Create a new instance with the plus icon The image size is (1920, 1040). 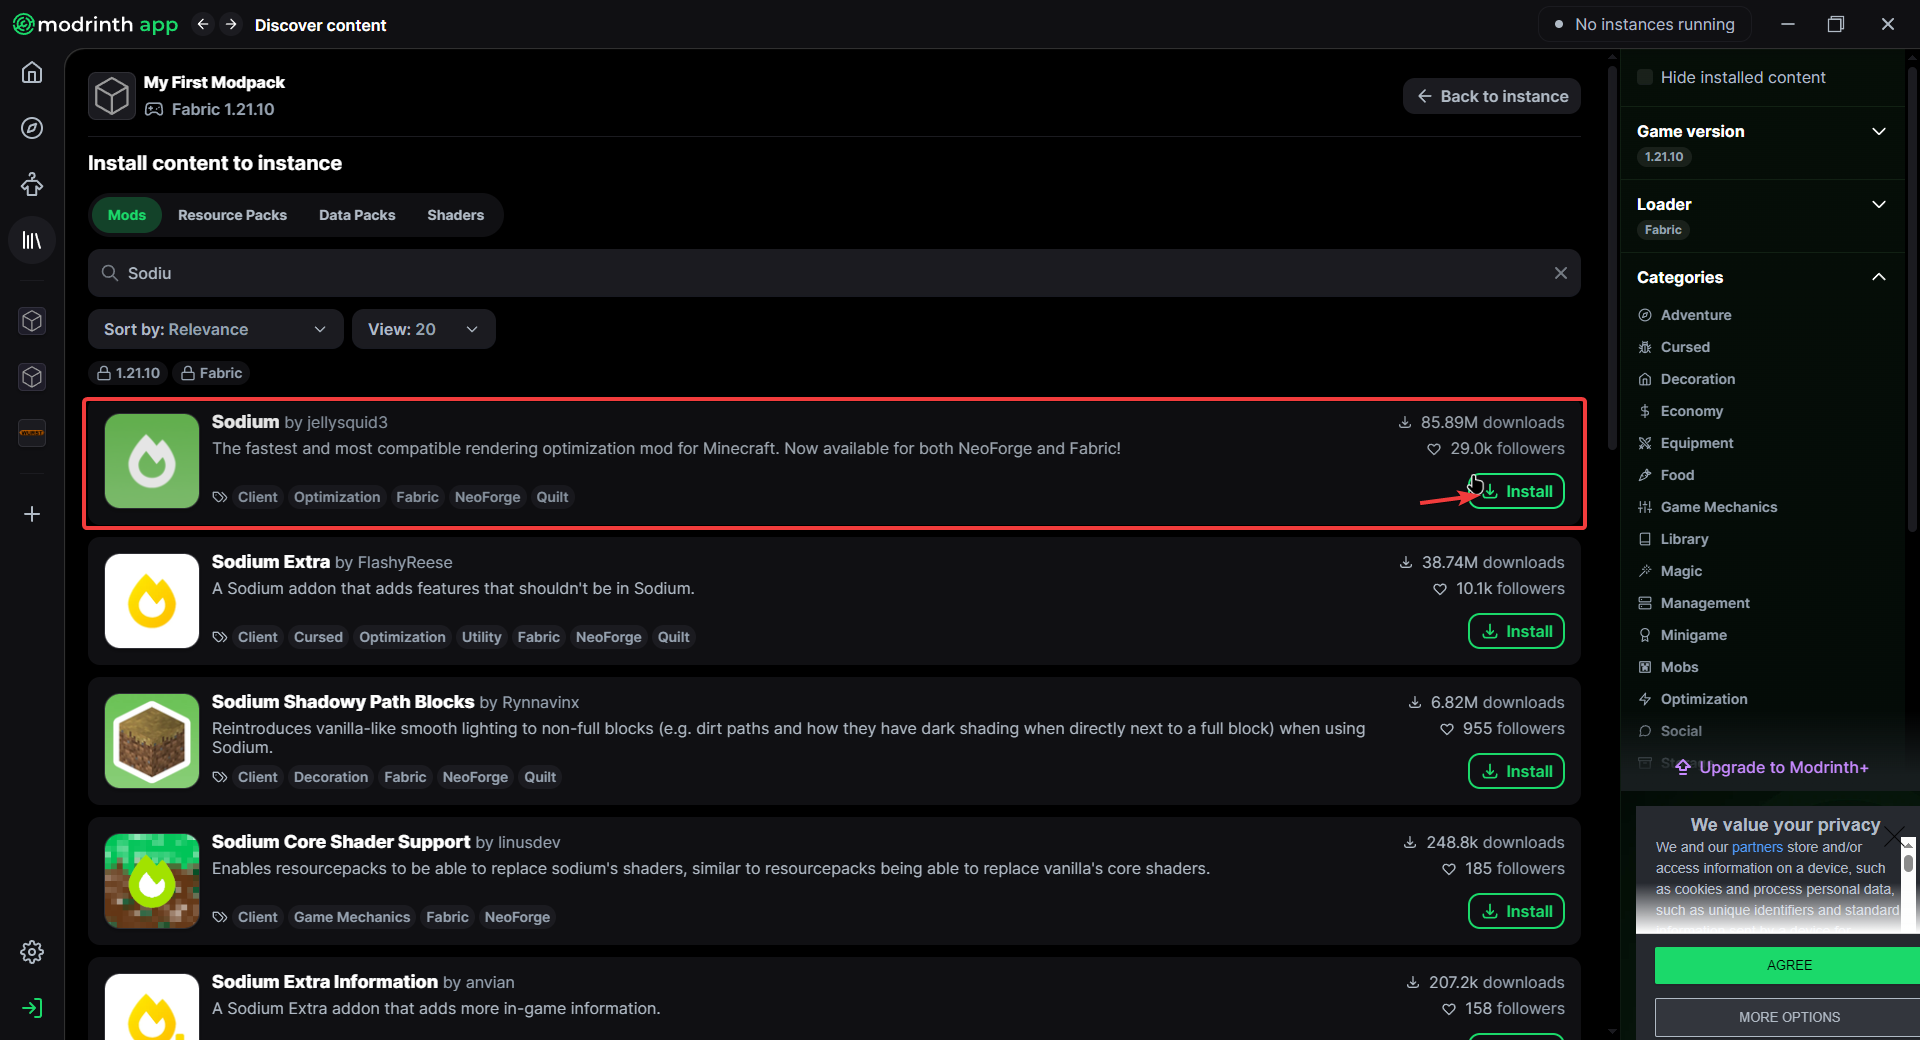[32, 514]
